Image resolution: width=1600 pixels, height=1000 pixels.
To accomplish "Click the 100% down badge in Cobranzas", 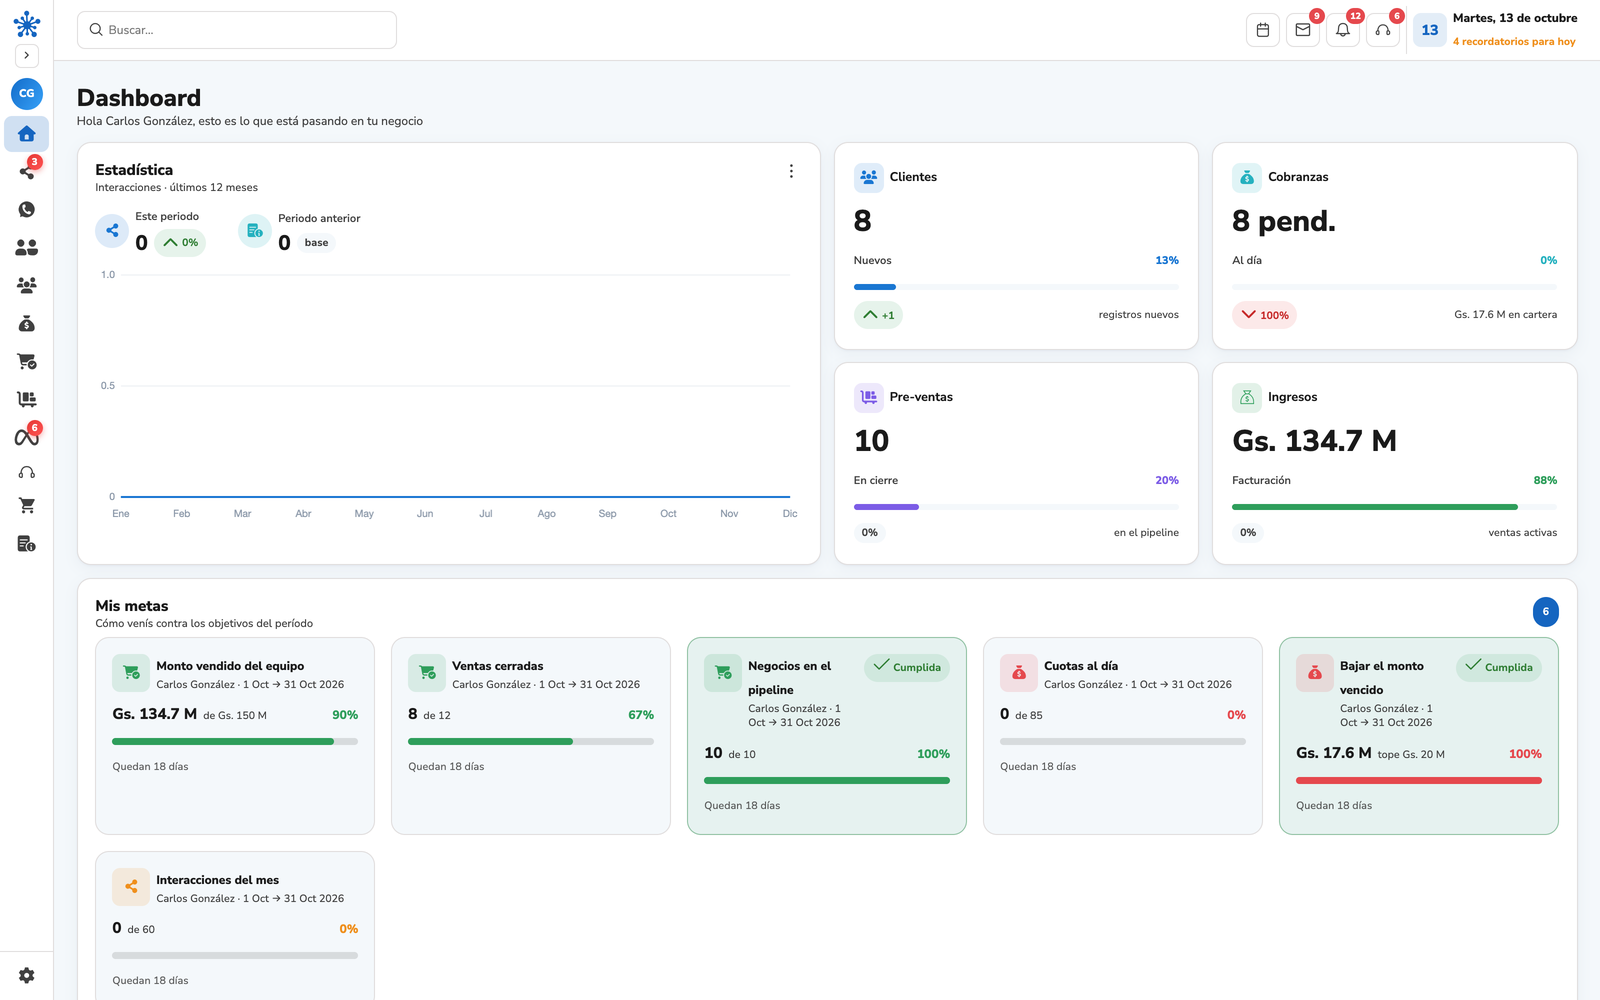I will point(1264,315).
